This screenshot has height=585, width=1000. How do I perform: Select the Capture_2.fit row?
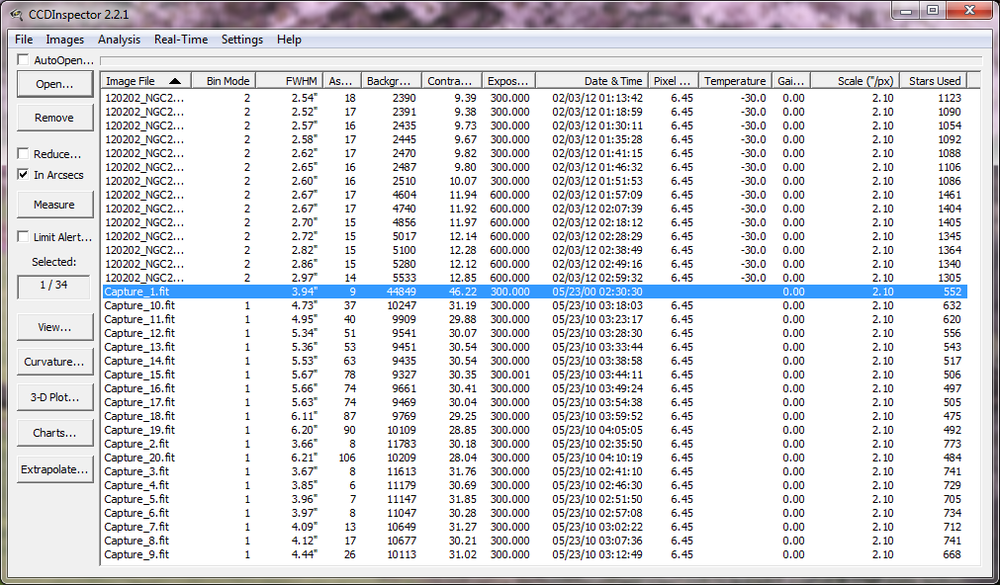(x=535, y=444)
